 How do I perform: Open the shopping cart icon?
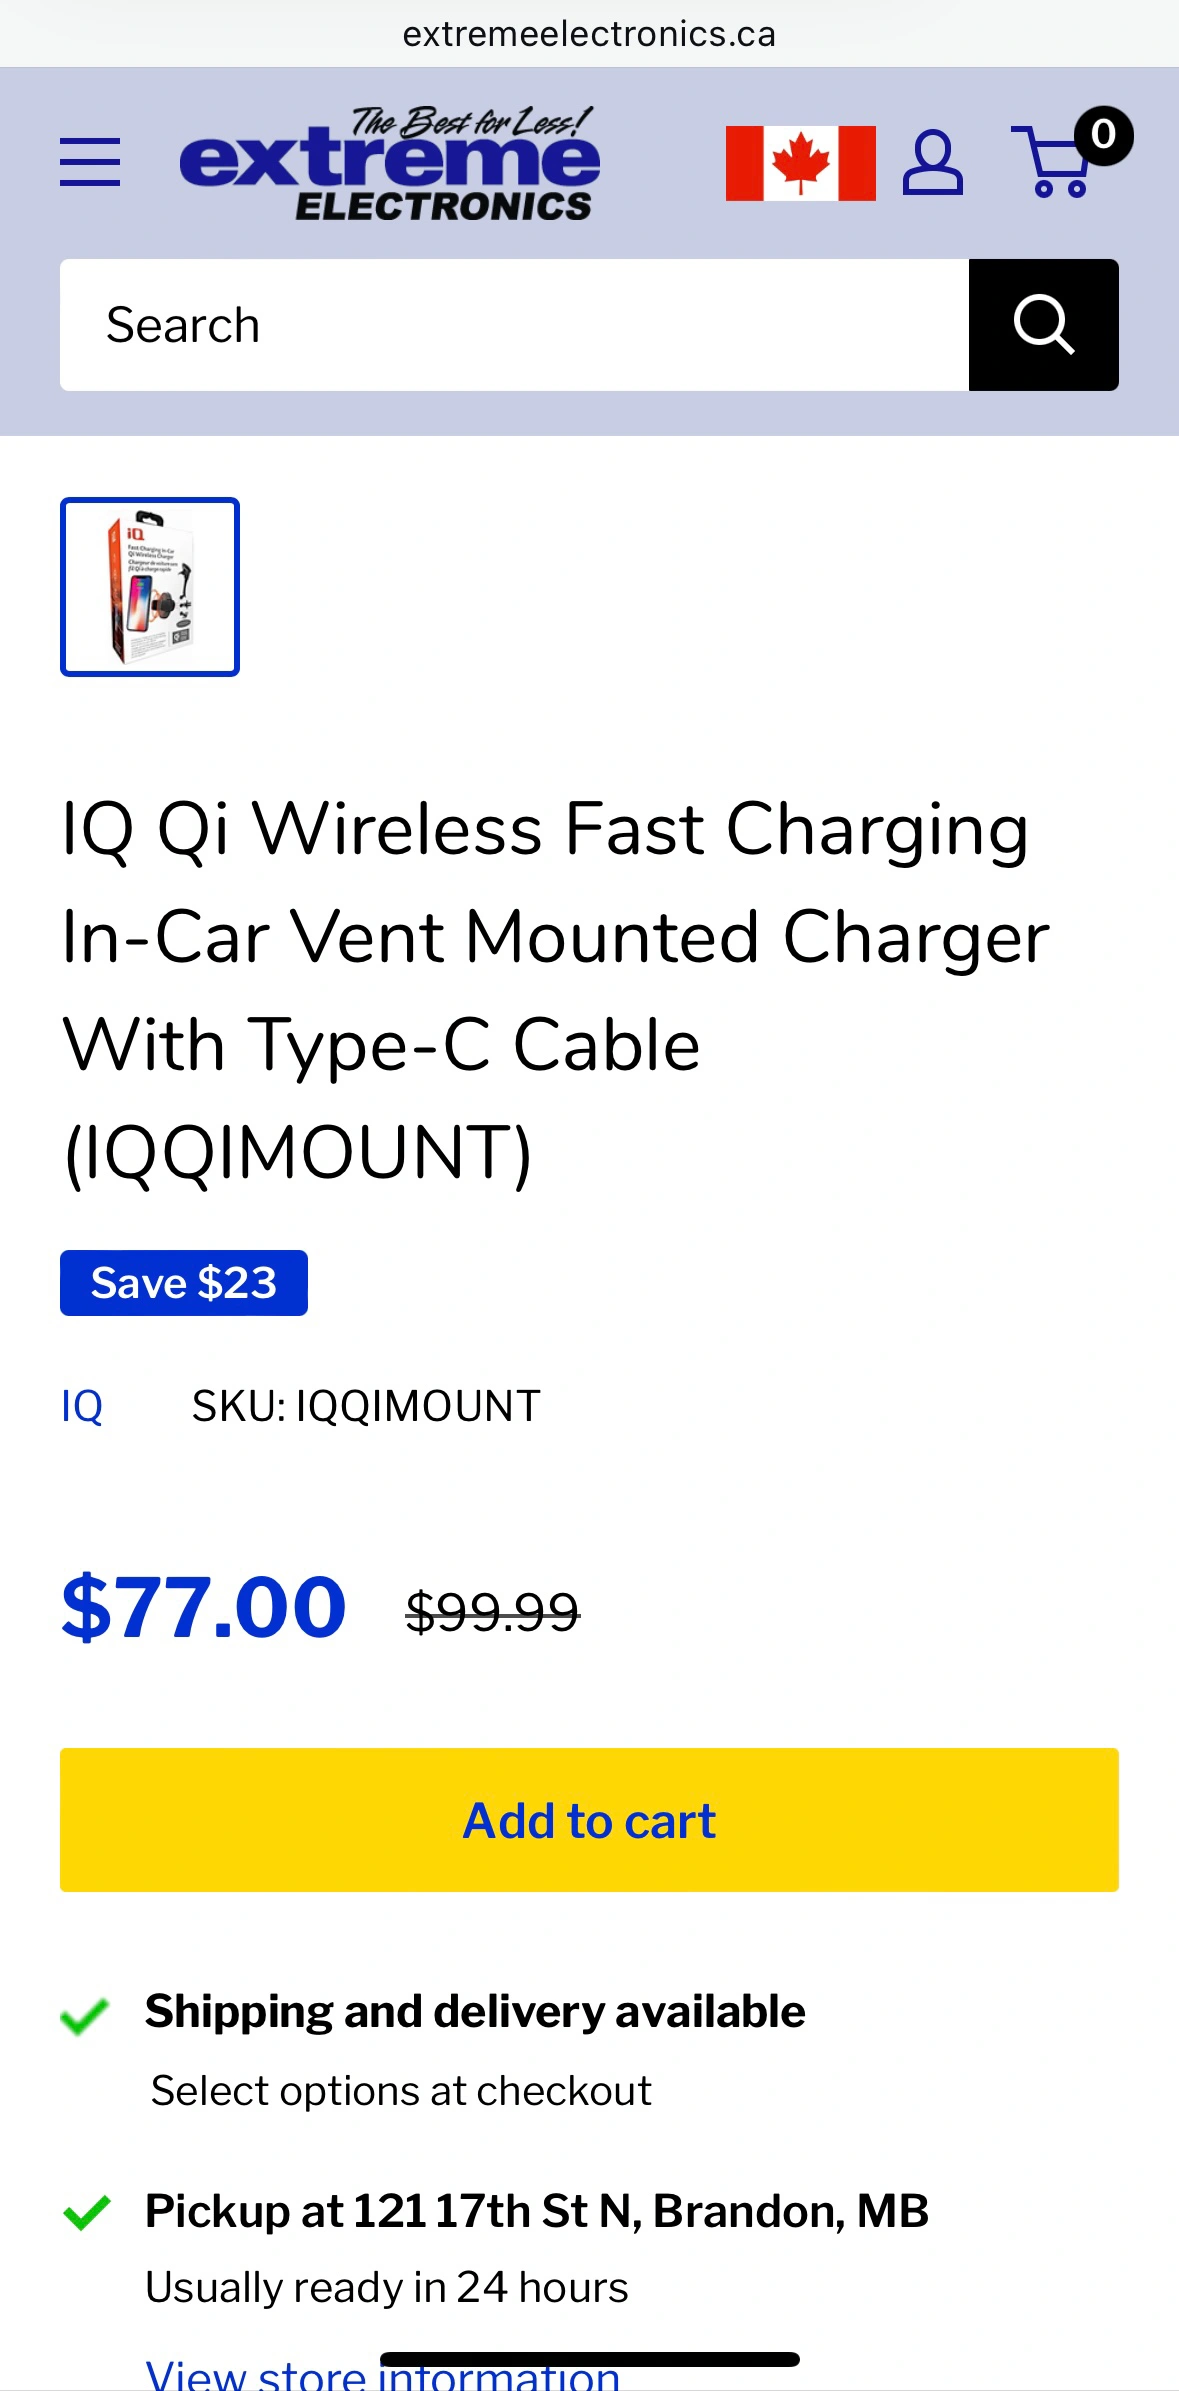tap(1060, 162)
